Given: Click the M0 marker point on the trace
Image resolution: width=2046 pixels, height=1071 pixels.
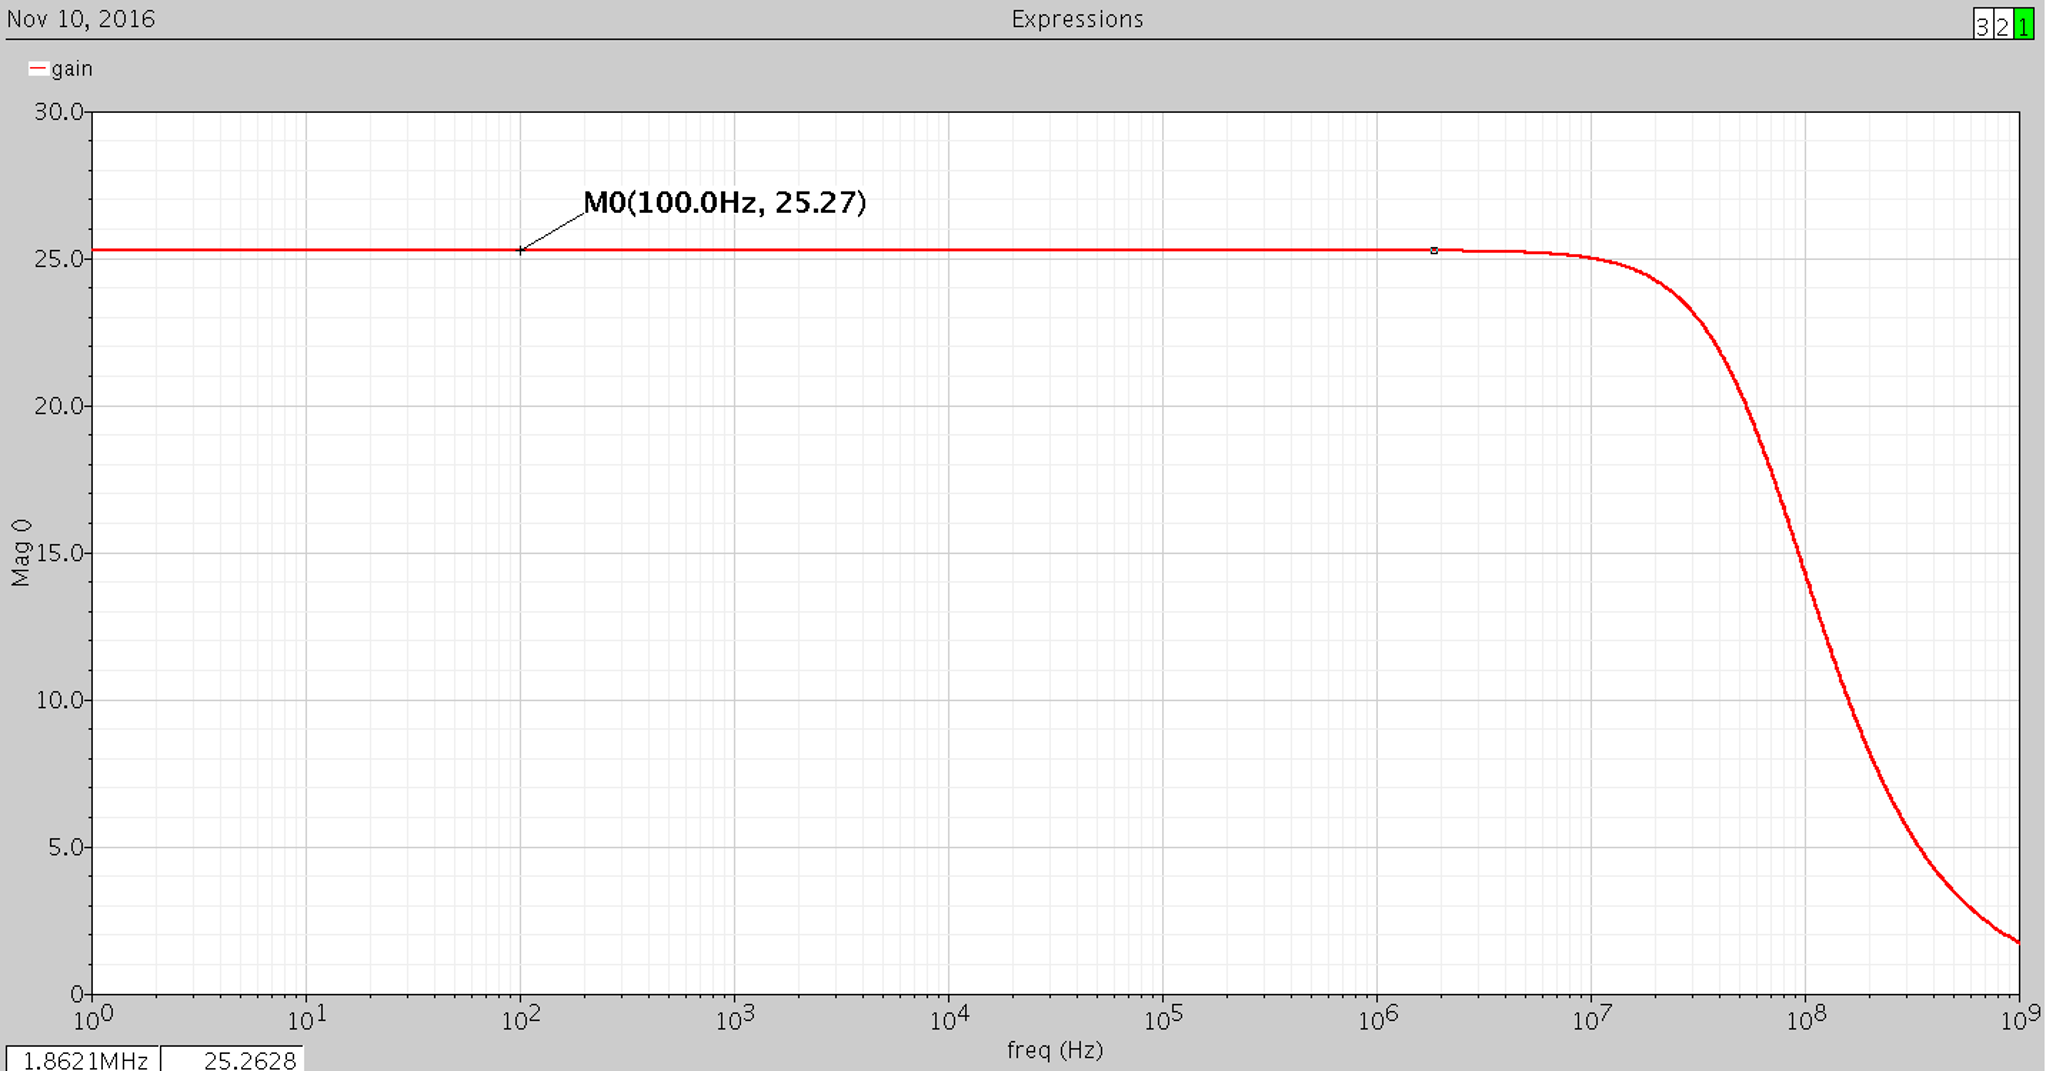Looking at the screenshot, I should (x=522, y=250).
